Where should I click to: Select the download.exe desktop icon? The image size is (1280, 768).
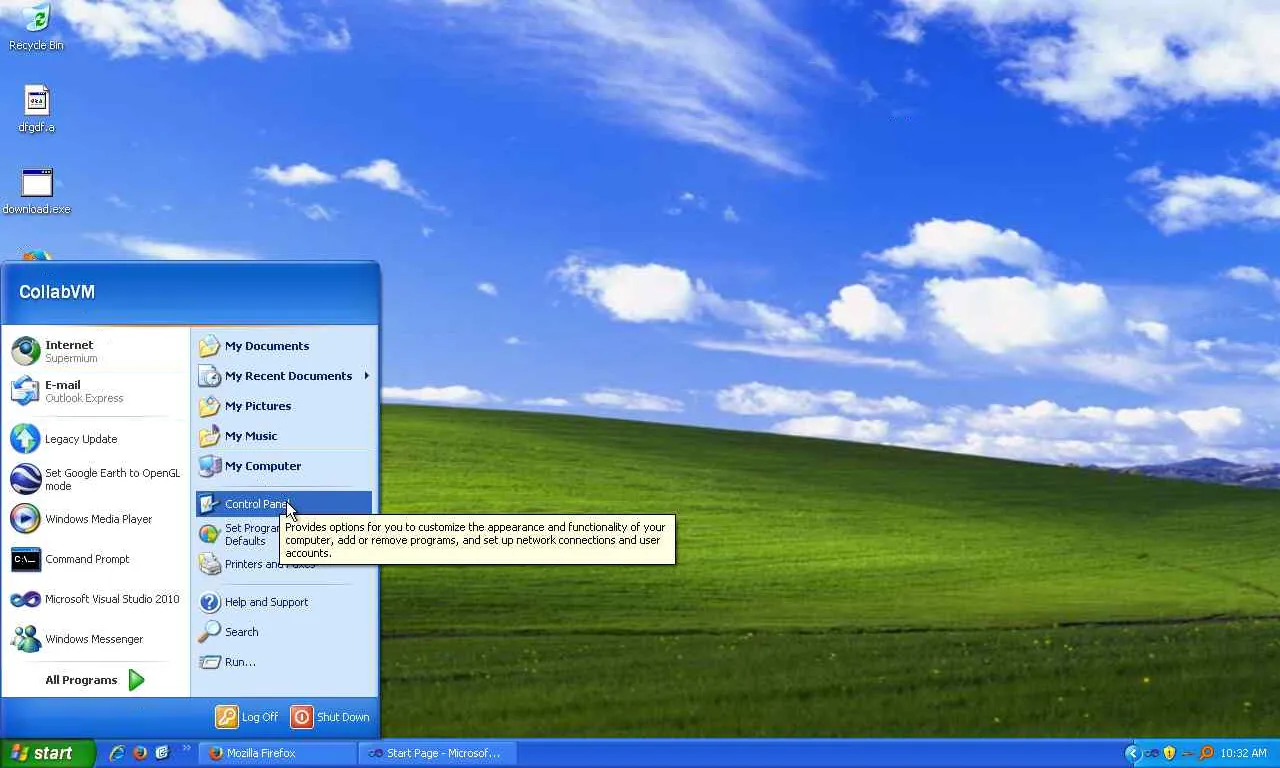37,190
